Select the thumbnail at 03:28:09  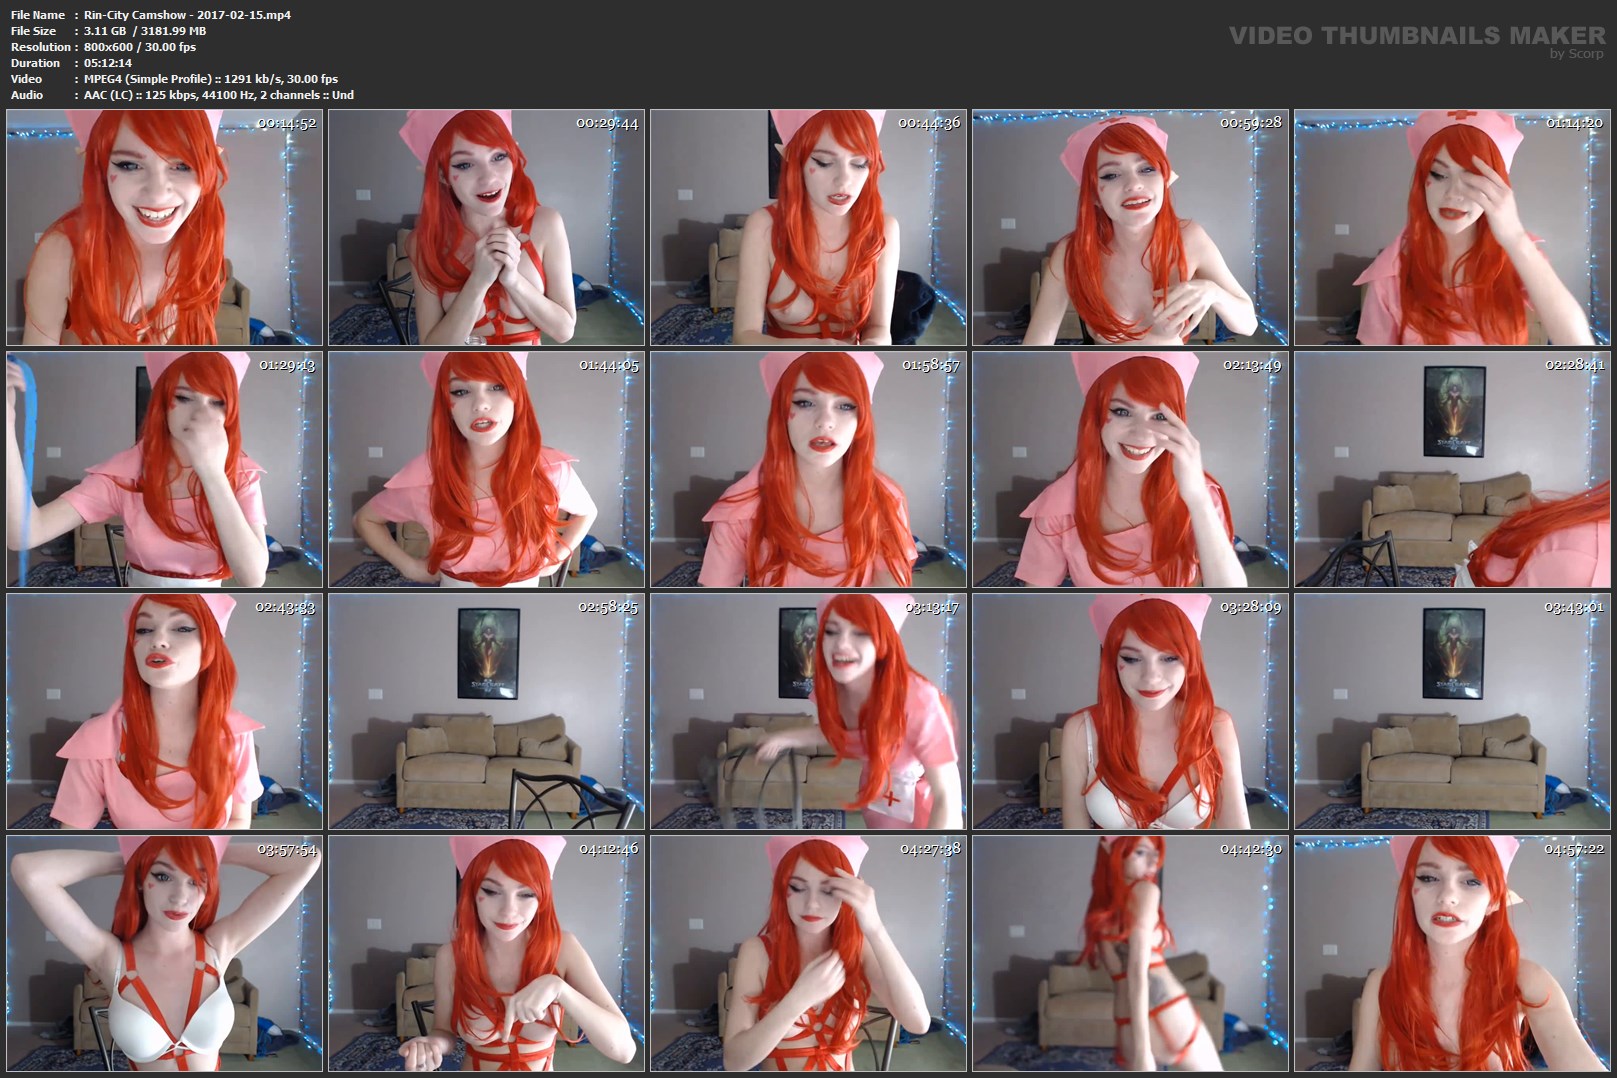[1130, 711]
